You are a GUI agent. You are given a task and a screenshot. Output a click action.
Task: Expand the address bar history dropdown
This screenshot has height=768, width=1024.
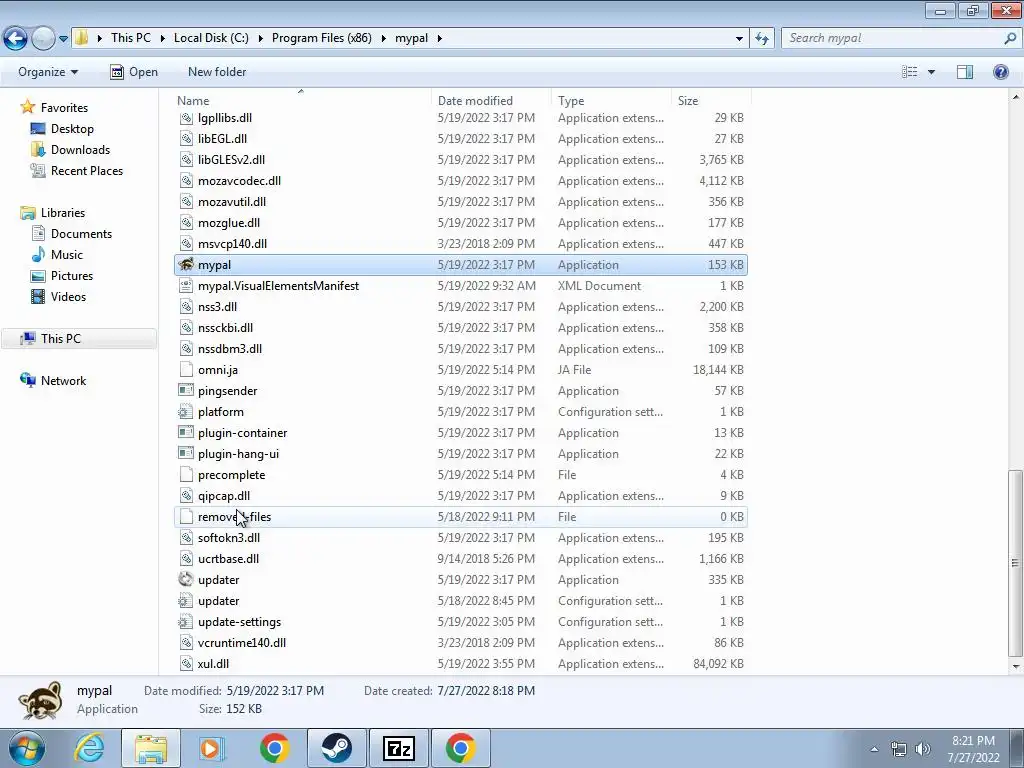[x=739, y=39]
